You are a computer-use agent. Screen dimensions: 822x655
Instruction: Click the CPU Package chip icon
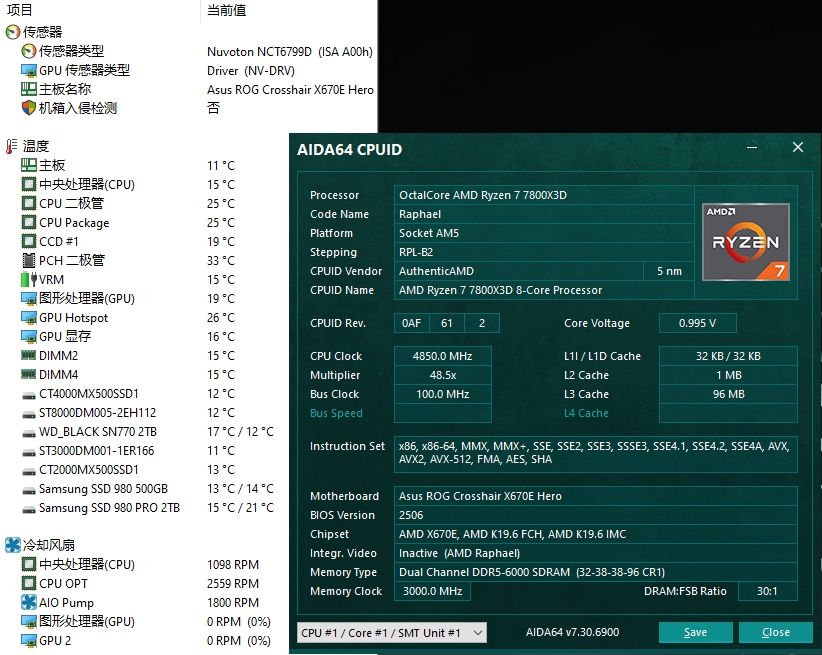pyautogui.click(x=29, y=222)
